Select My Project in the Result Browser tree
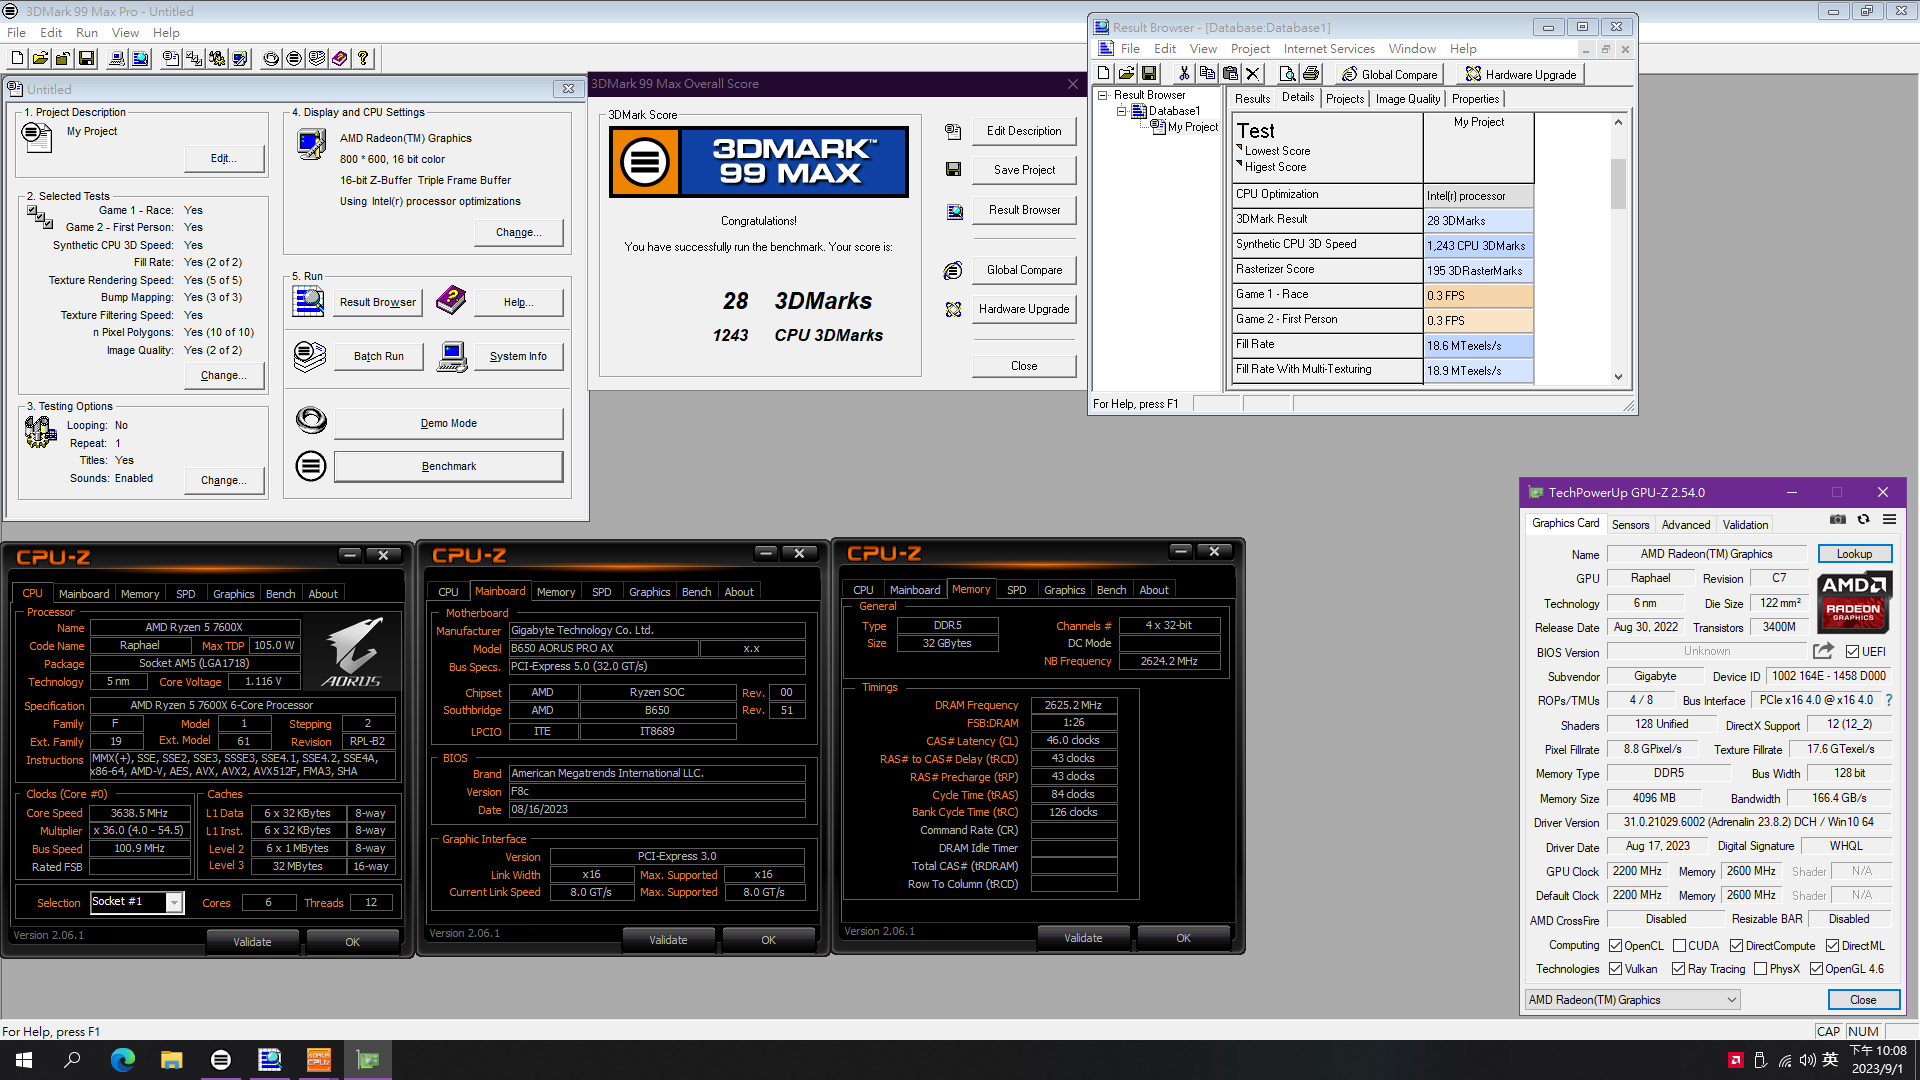 1192,127
